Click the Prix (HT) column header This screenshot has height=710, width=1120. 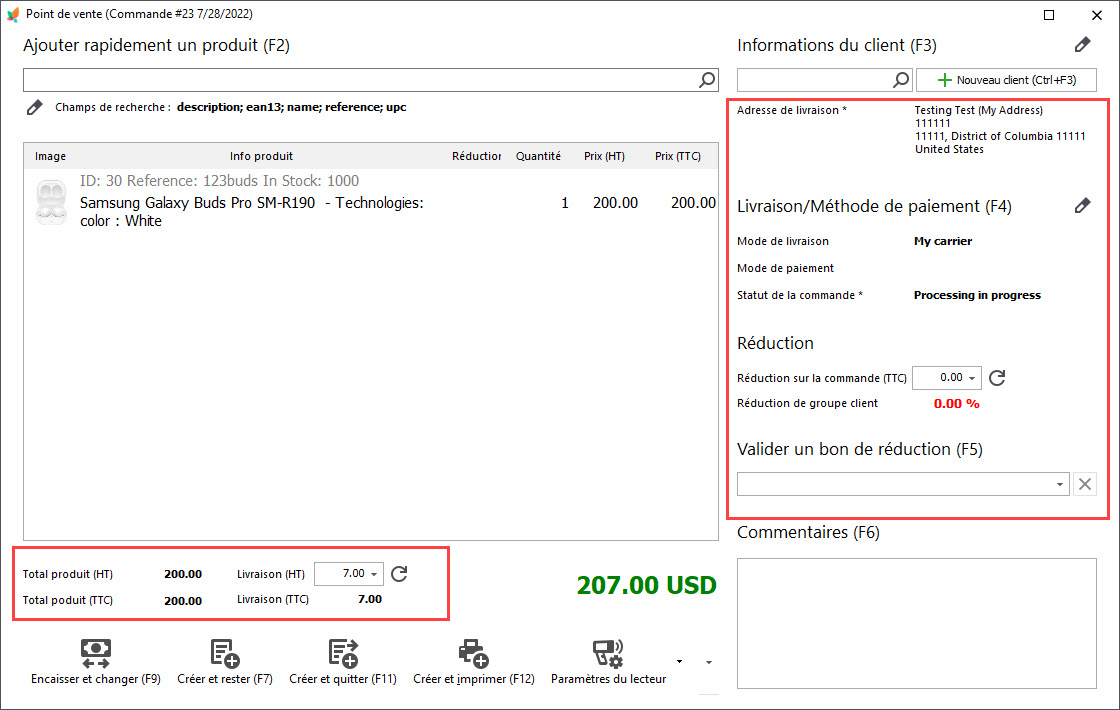[x=604, y=156]
